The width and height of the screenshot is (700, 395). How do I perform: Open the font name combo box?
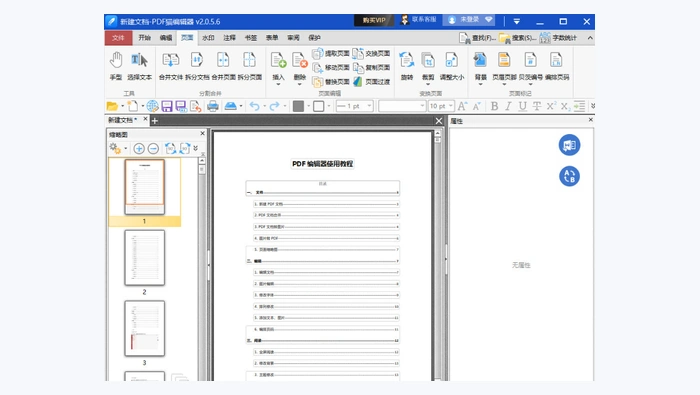tap(402, 106)
